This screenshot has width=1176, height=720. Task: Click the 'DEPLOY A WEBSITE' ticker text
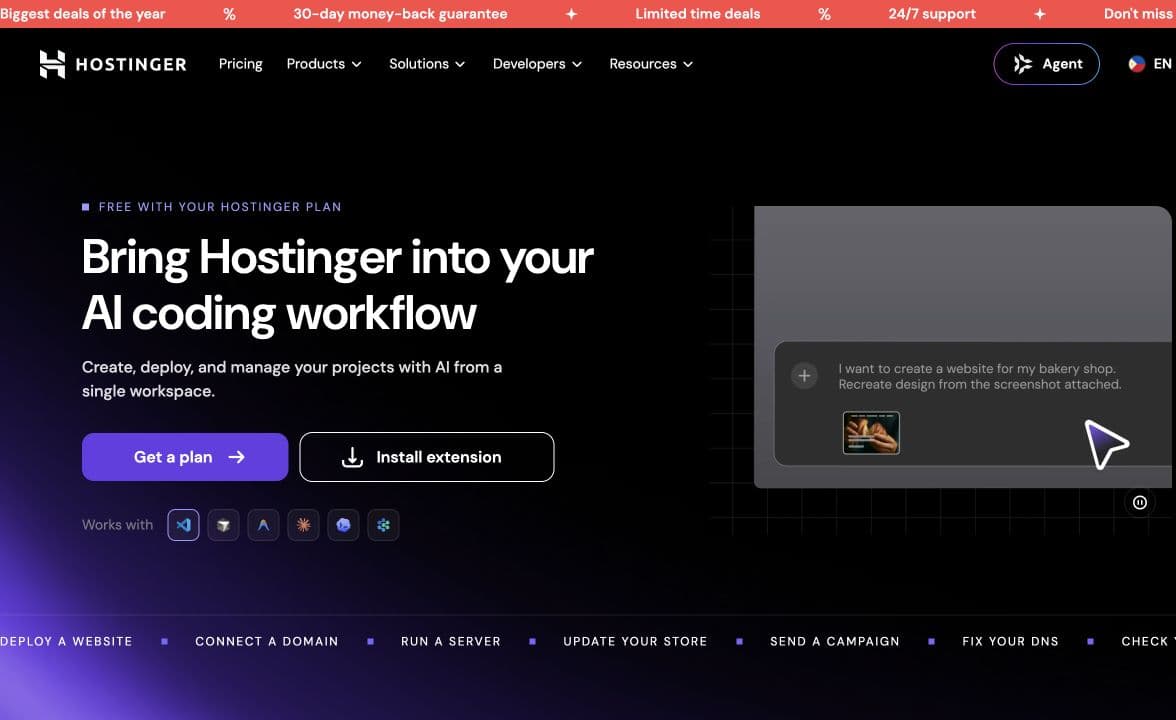(66, 641)
